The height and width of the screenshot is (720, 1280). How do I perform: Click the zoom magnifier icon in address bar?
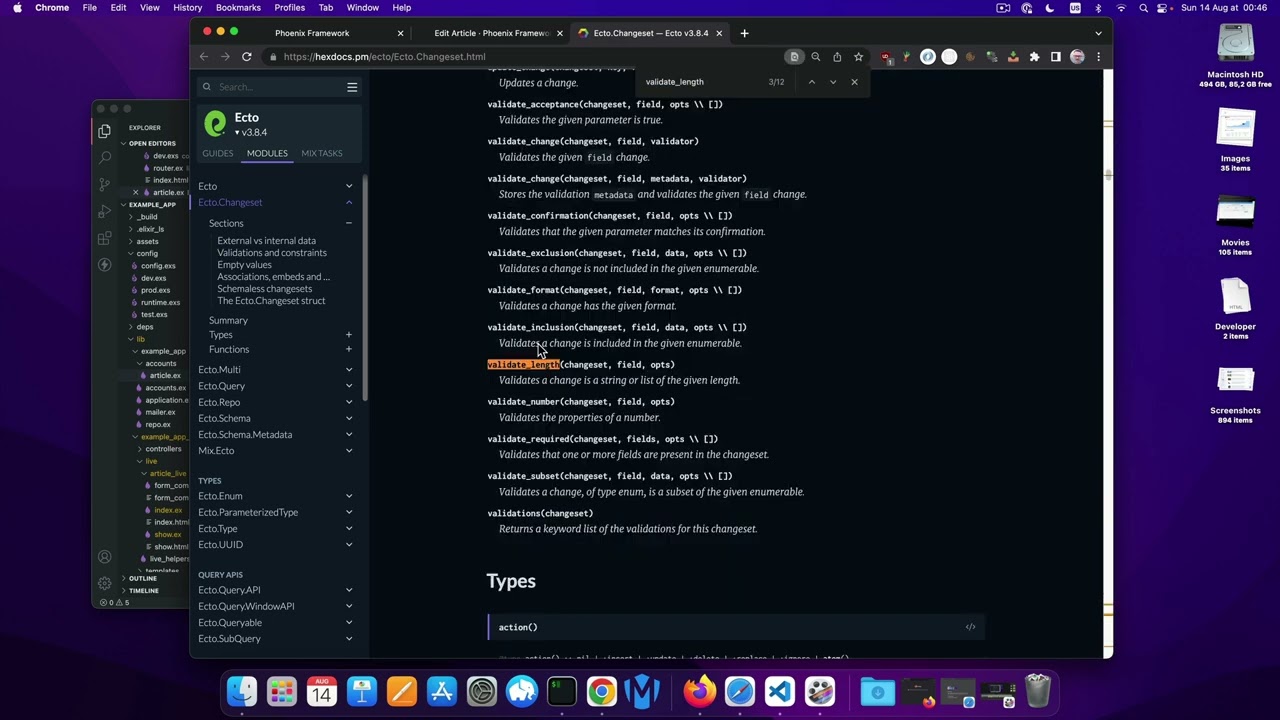816,57
